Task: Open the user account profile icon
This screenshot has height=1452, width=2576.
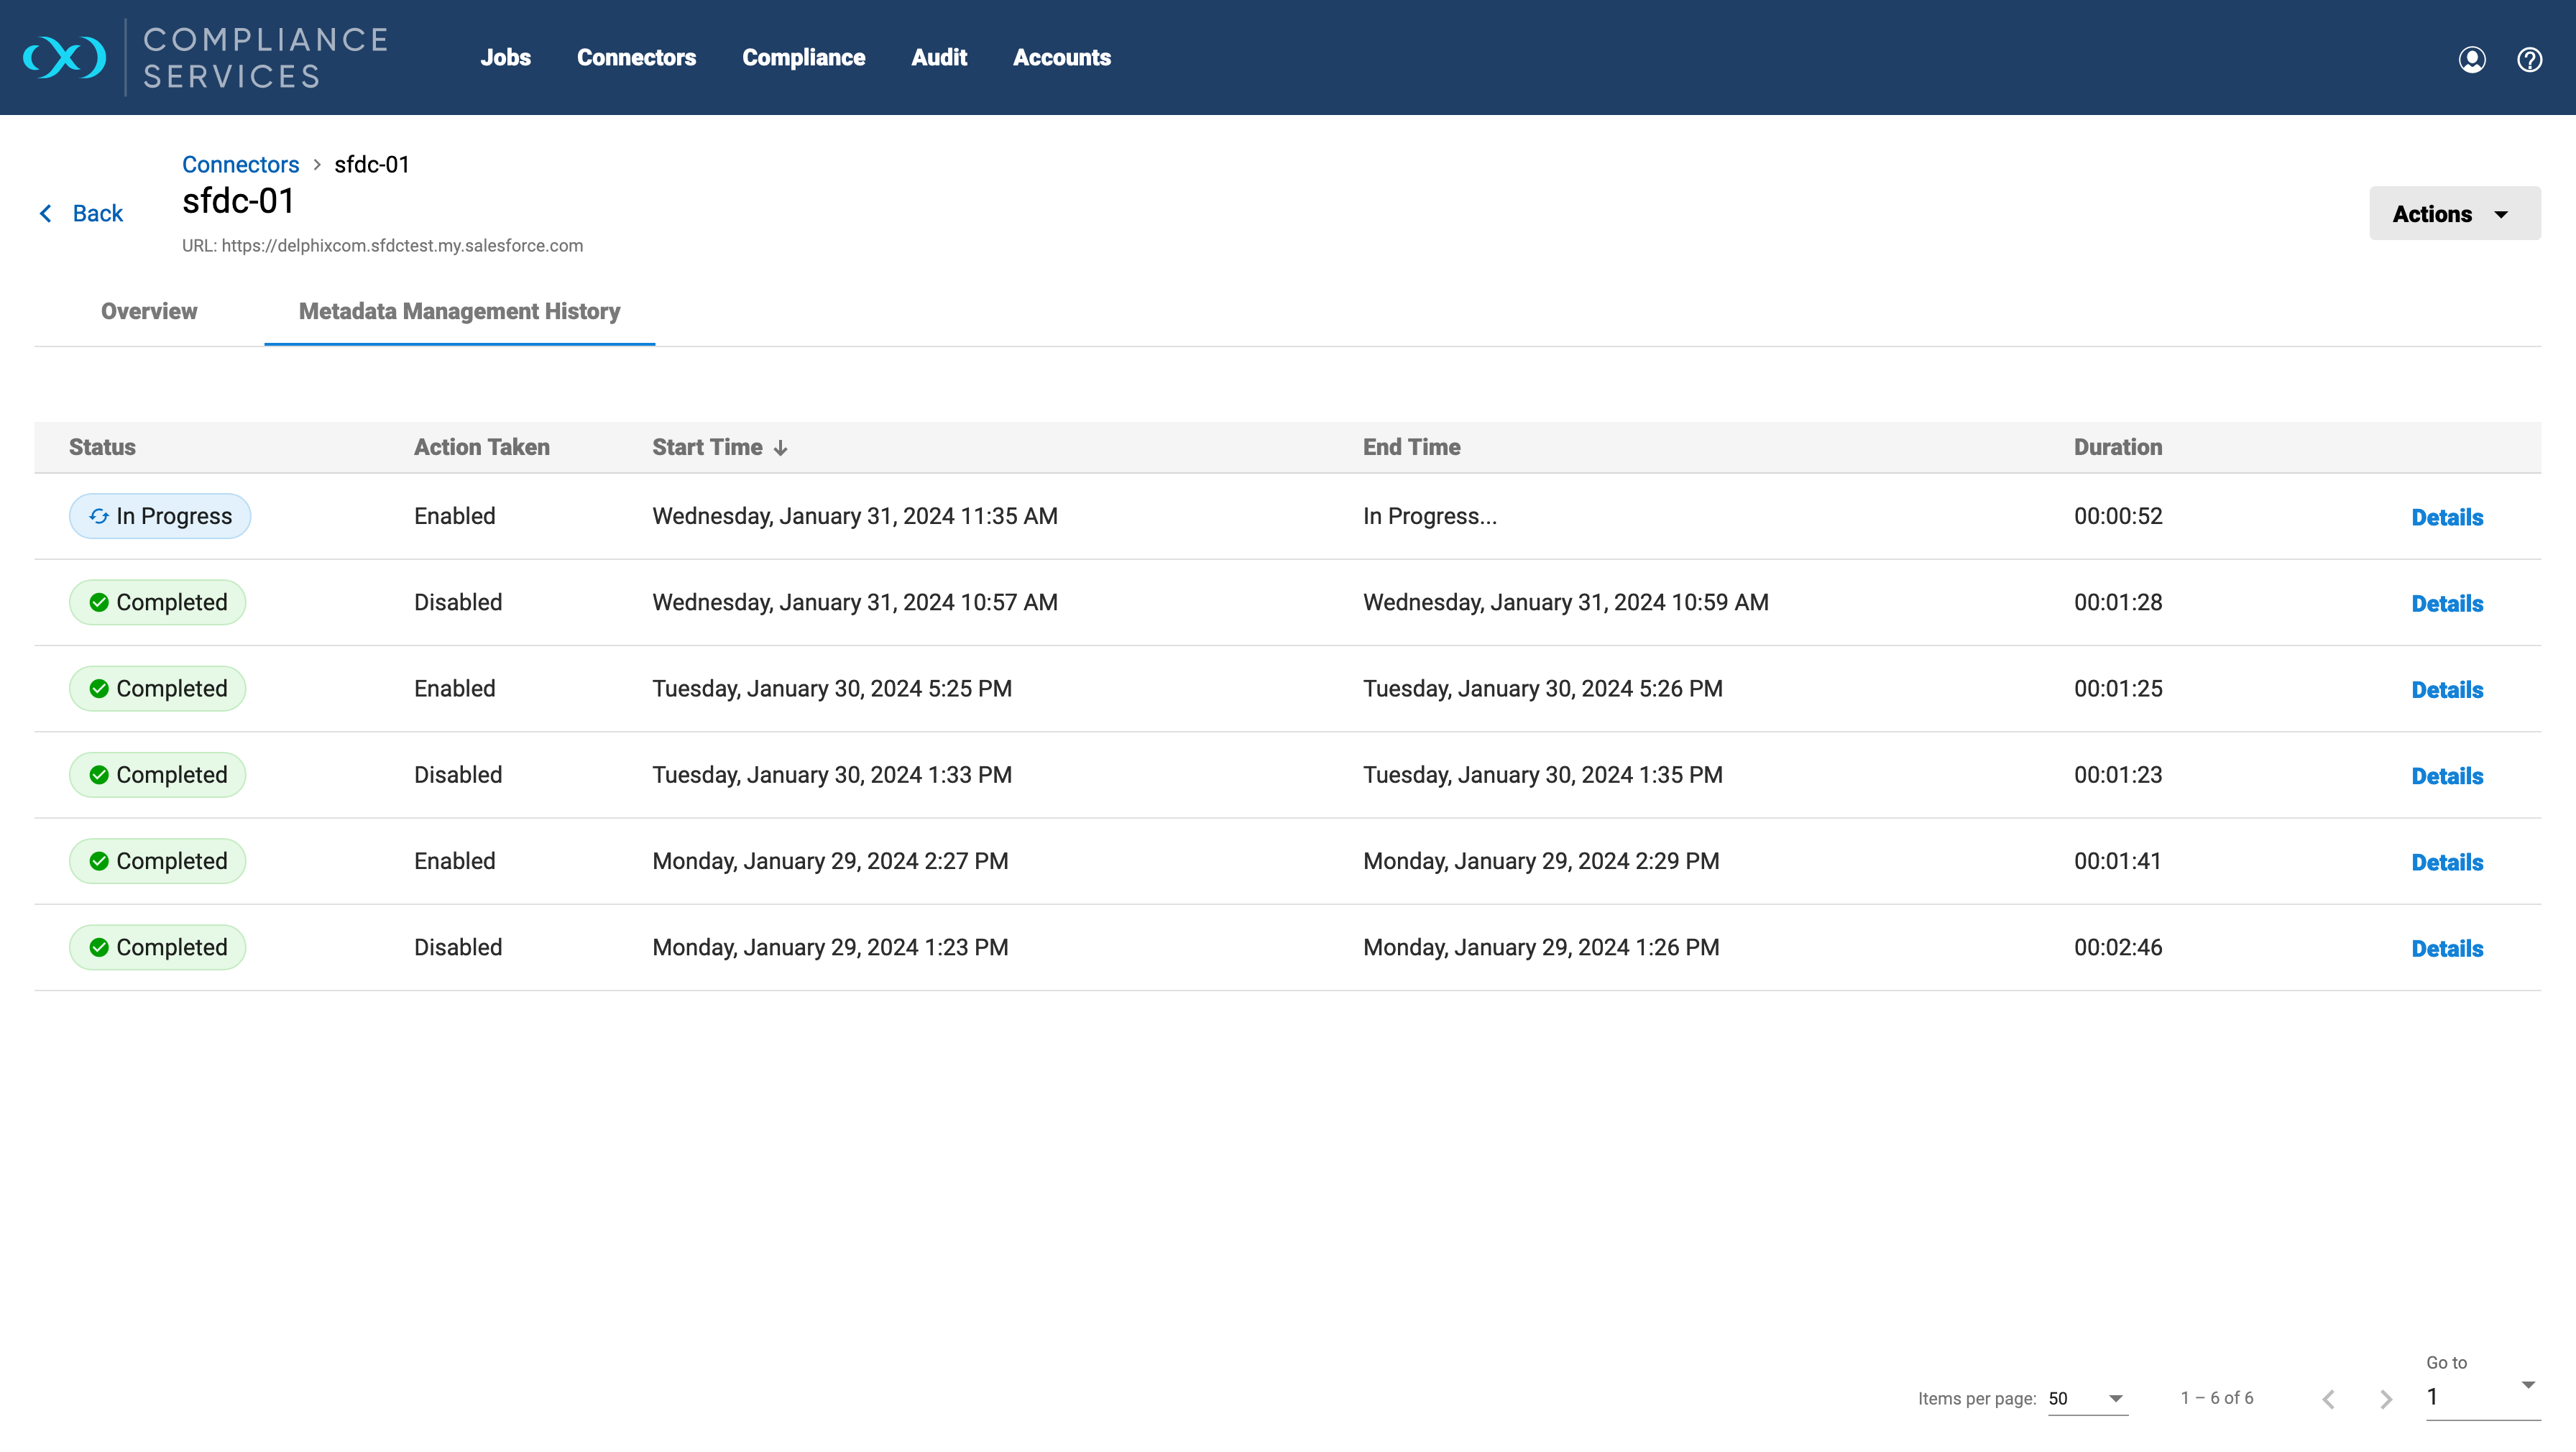Action: click(x=2472, y=59)
